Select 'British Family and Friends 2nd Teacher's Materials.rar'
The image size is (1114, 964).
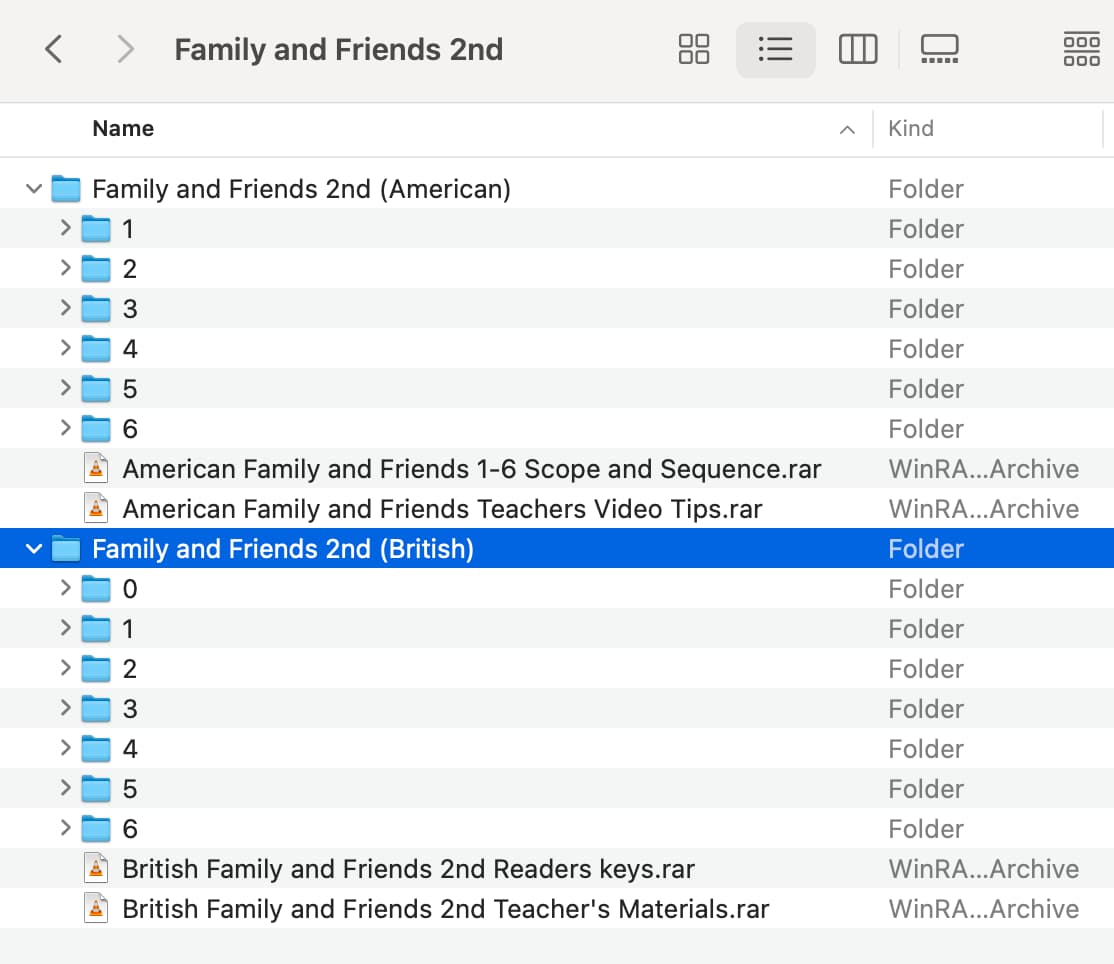pos(445,909)
